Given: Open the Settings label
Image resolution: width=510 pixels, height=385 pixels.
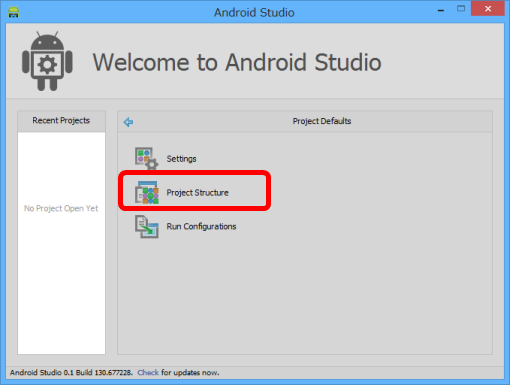Looking at the screenshot, I should pos(181,159).
